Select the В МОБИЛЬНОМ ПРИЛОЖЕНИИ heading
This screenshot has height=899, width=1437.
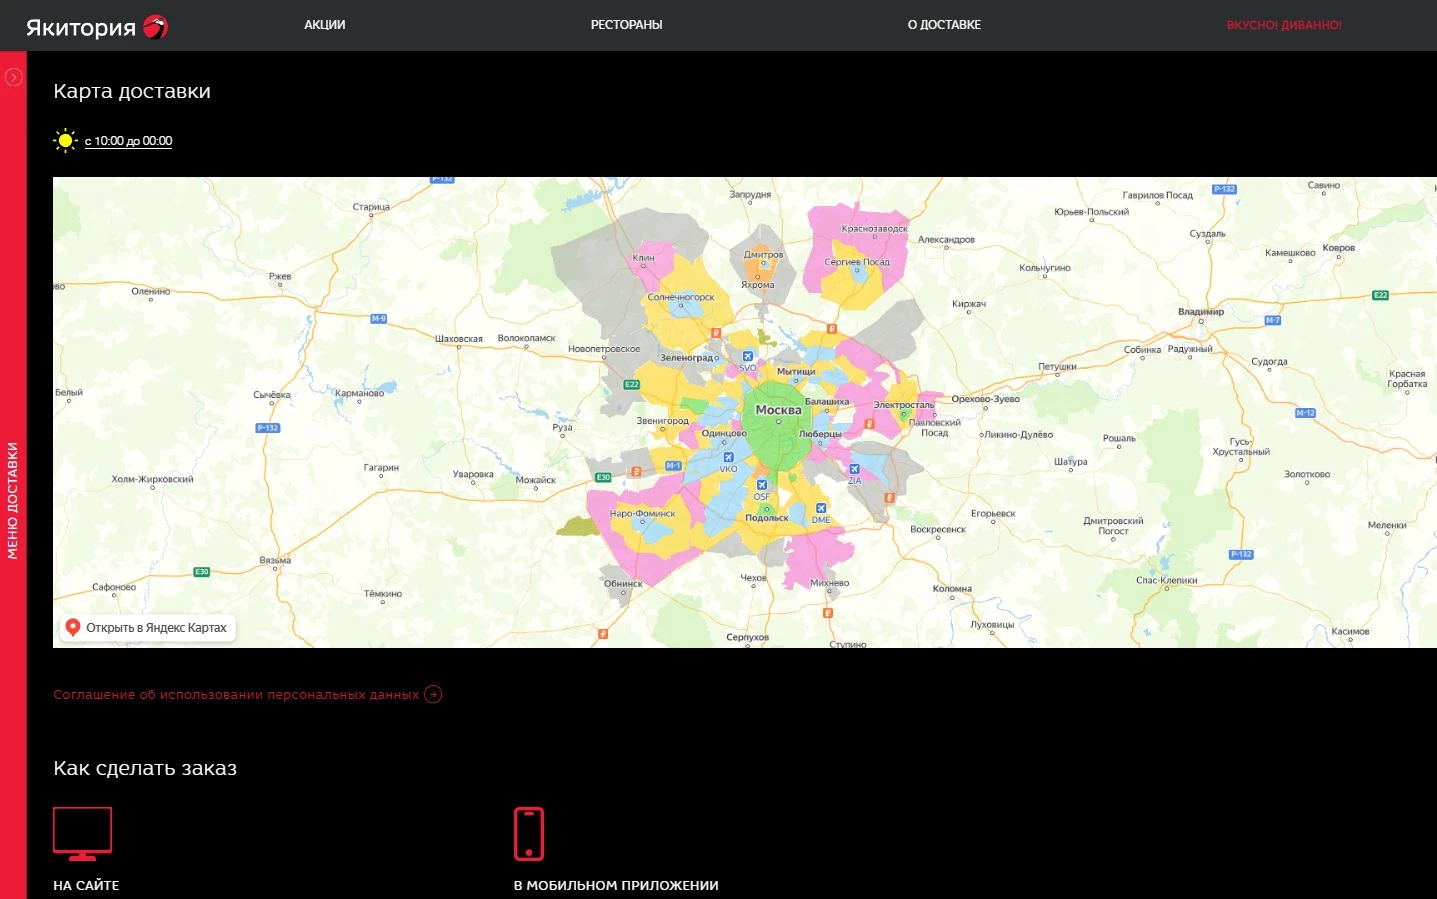pyautogui.click(x=616, y=885)
